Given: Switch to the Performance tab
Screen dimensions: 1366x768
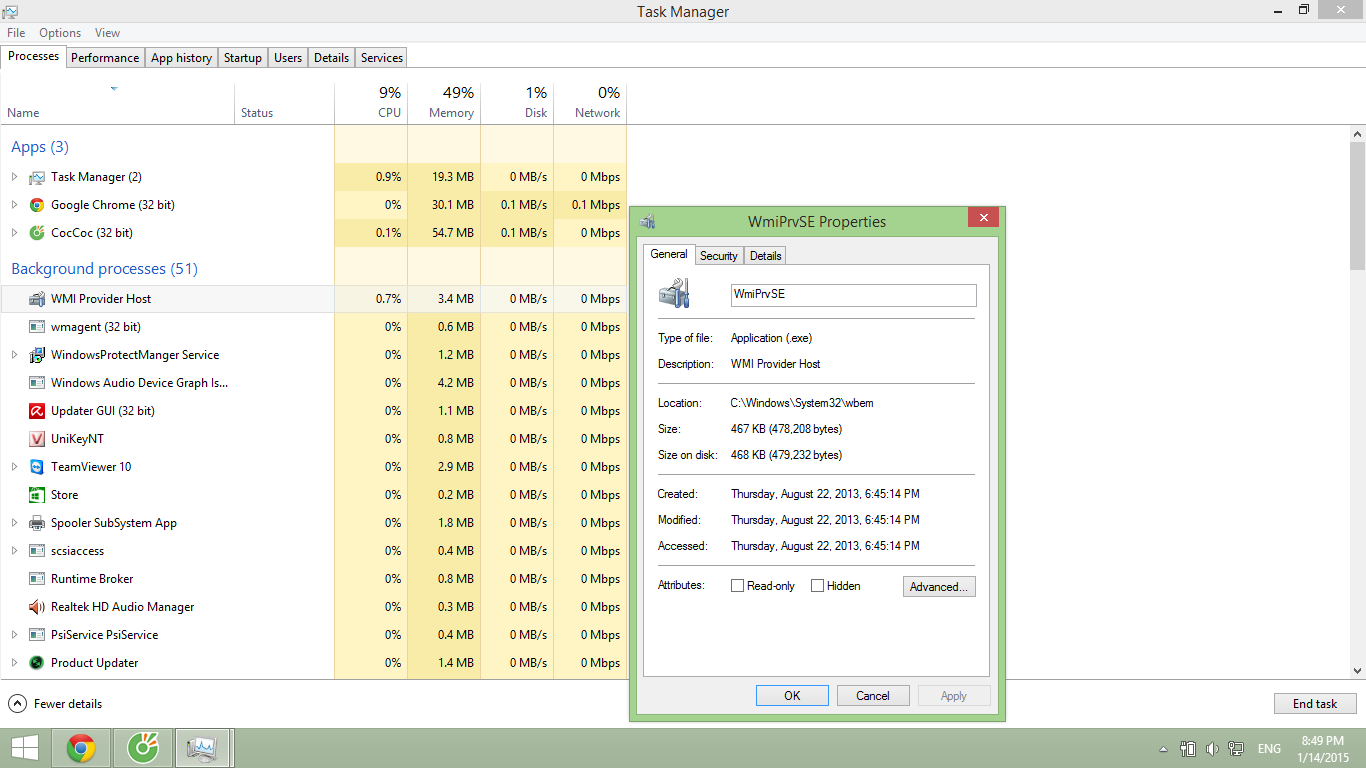Looking at the screenshot, I should pos(105,58).
